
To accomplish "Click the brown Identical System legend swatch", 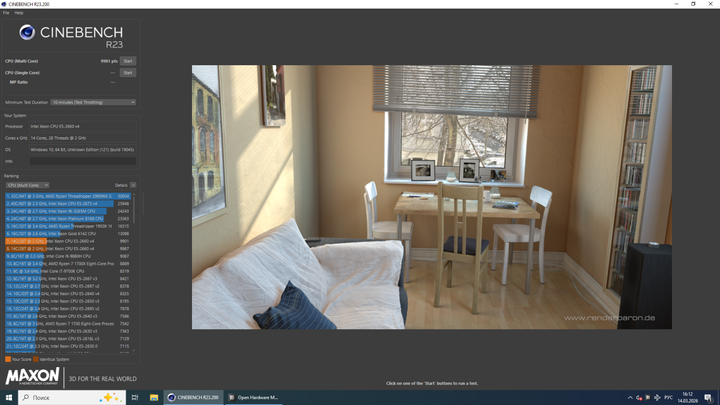I will [36, 359].
